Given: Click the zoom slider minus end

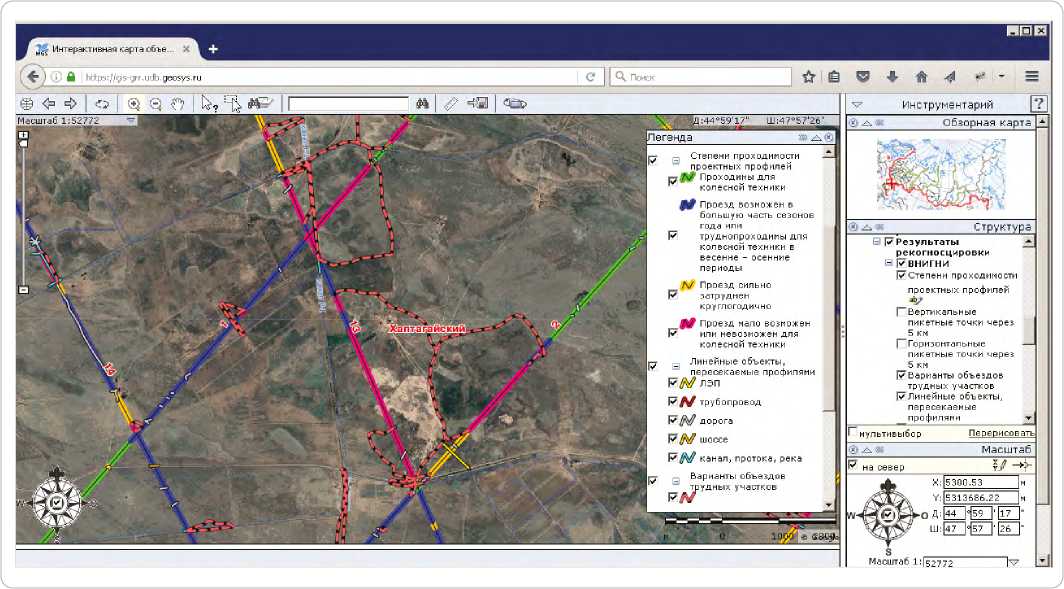Looking at the screenshot, I should click(24, 290).
